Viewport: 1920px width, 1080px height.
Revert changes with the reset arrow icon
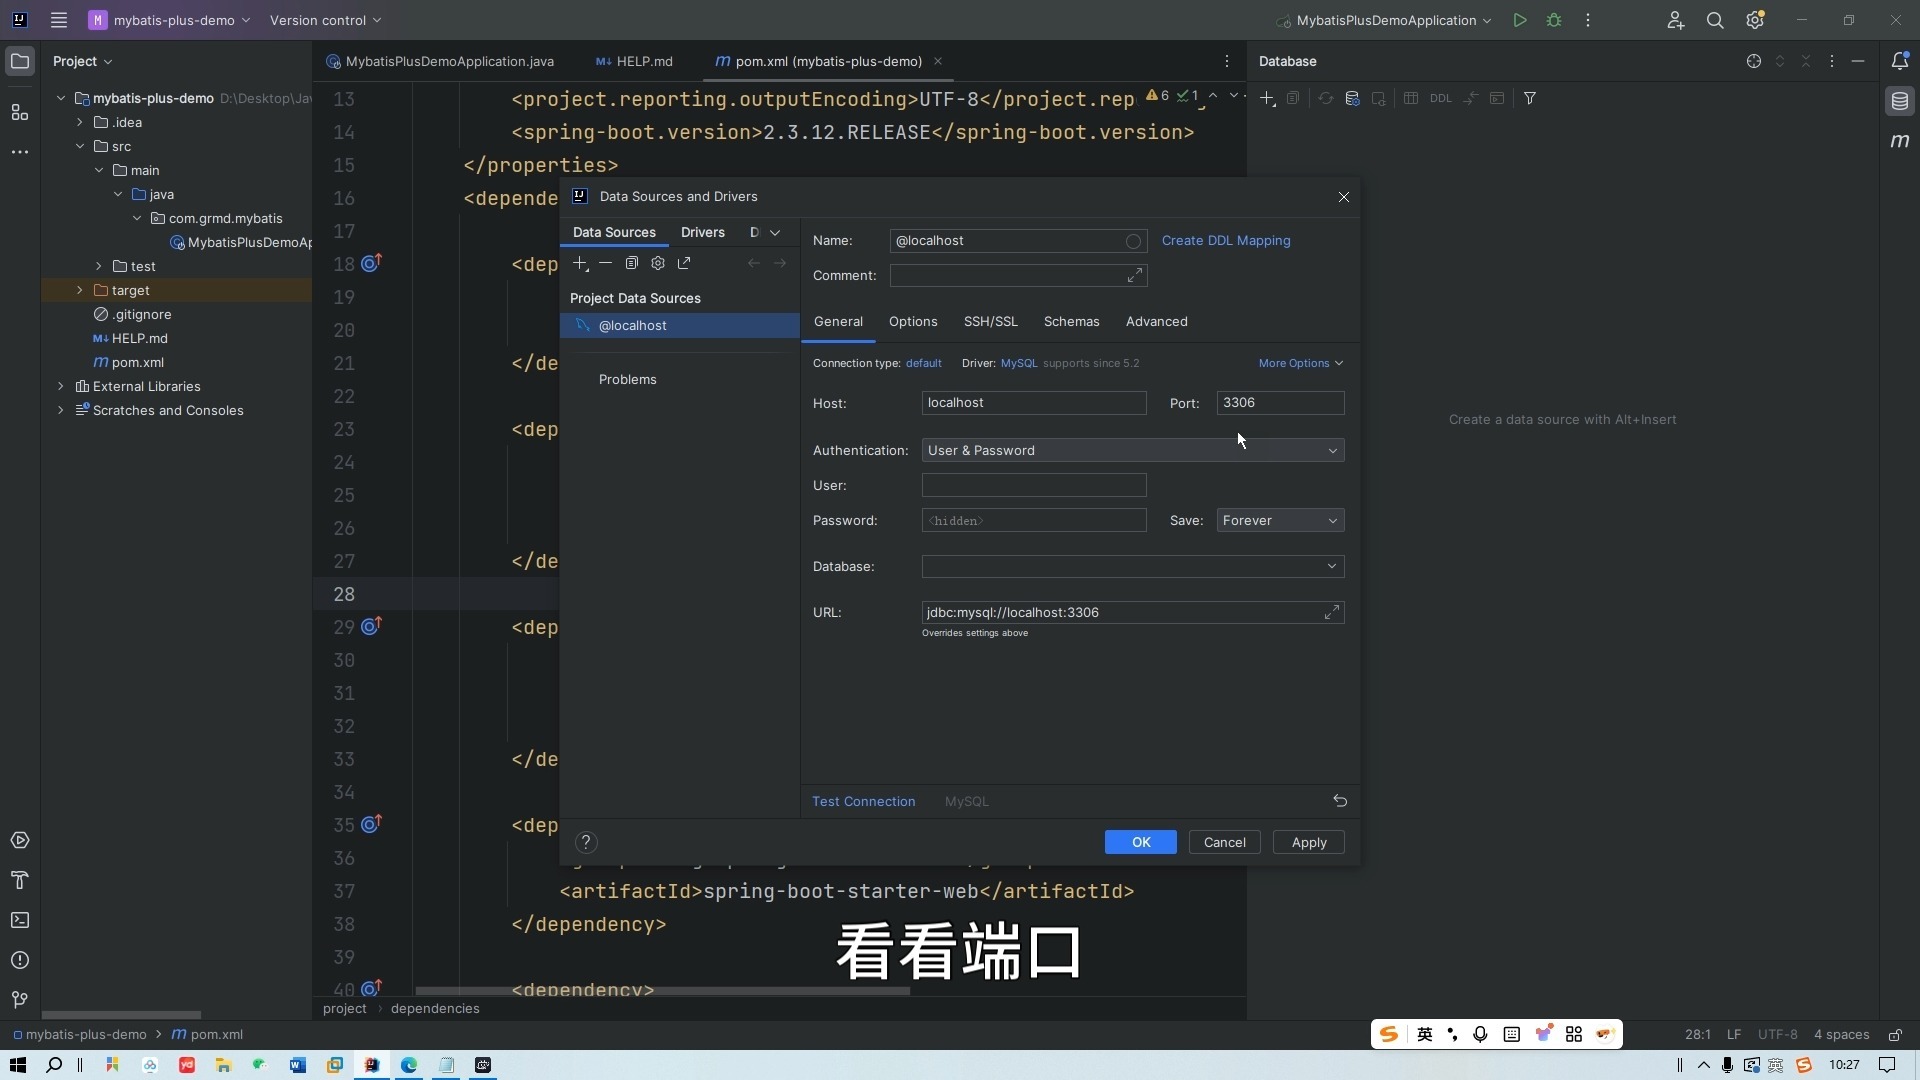pyautogui.click(x=1340, y=801)
